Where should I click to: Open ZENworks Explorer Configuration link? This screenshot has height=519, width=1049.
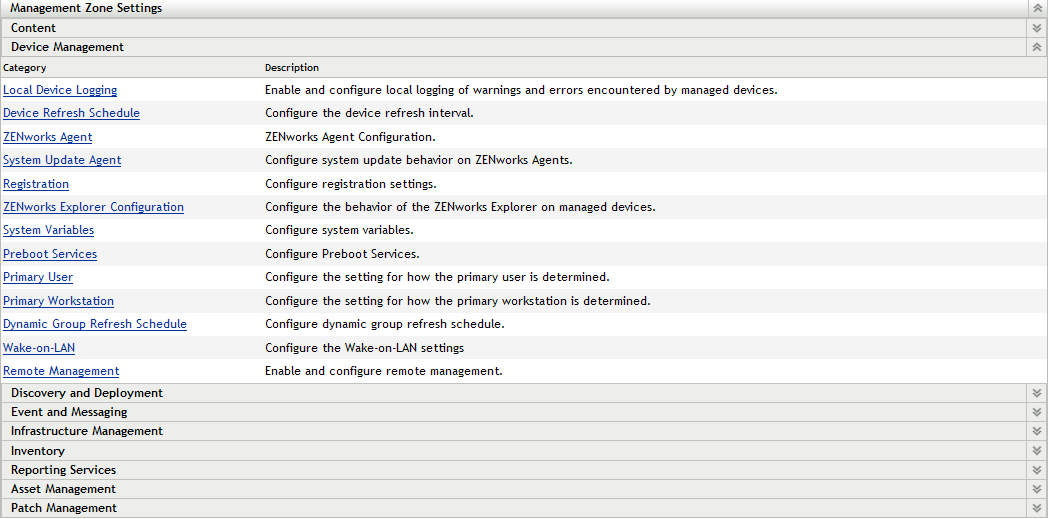click(x=93, y=207)
